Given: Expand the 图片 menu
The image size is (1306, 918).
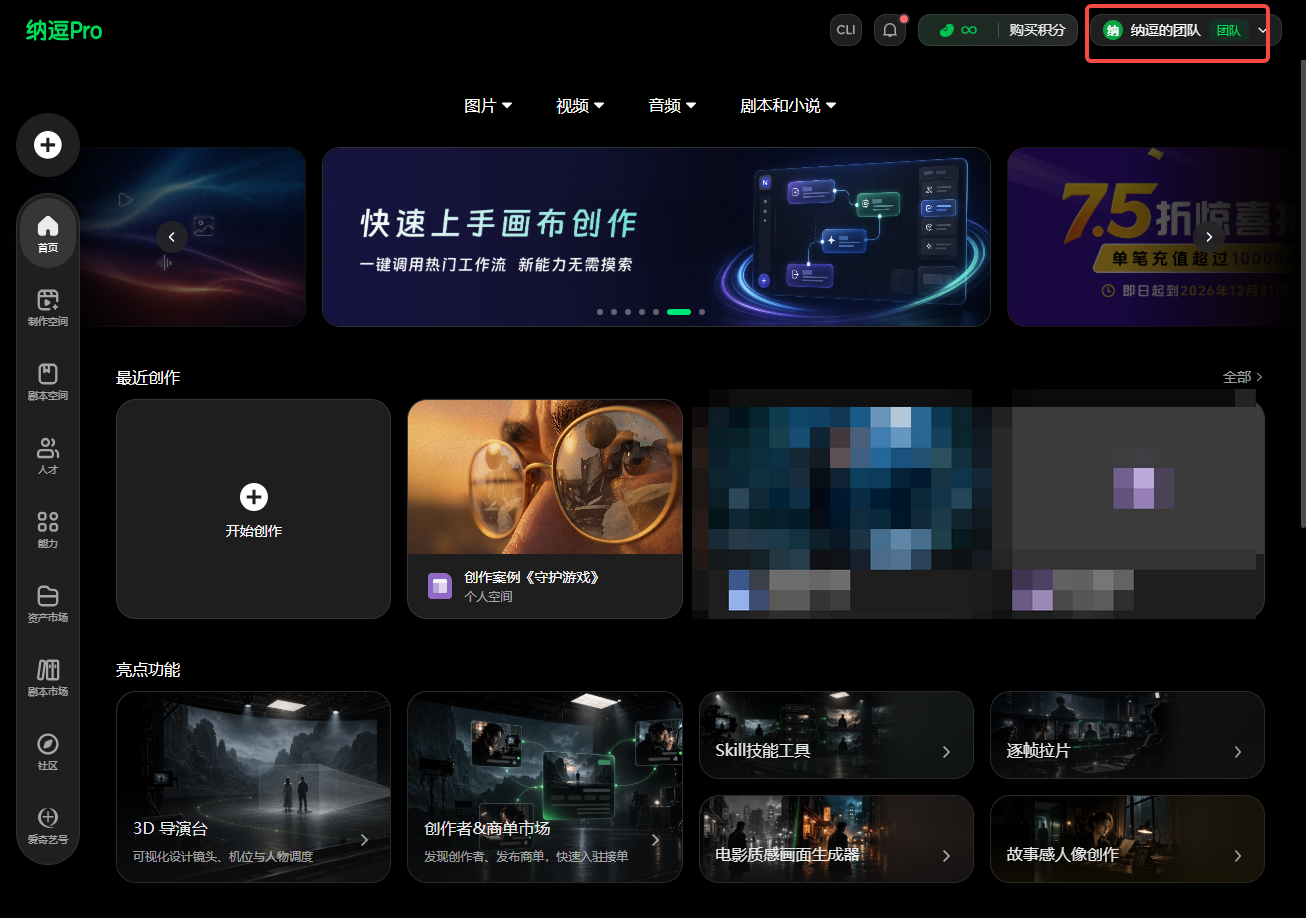Looking at the screenshot, I should tap(488, 106).
